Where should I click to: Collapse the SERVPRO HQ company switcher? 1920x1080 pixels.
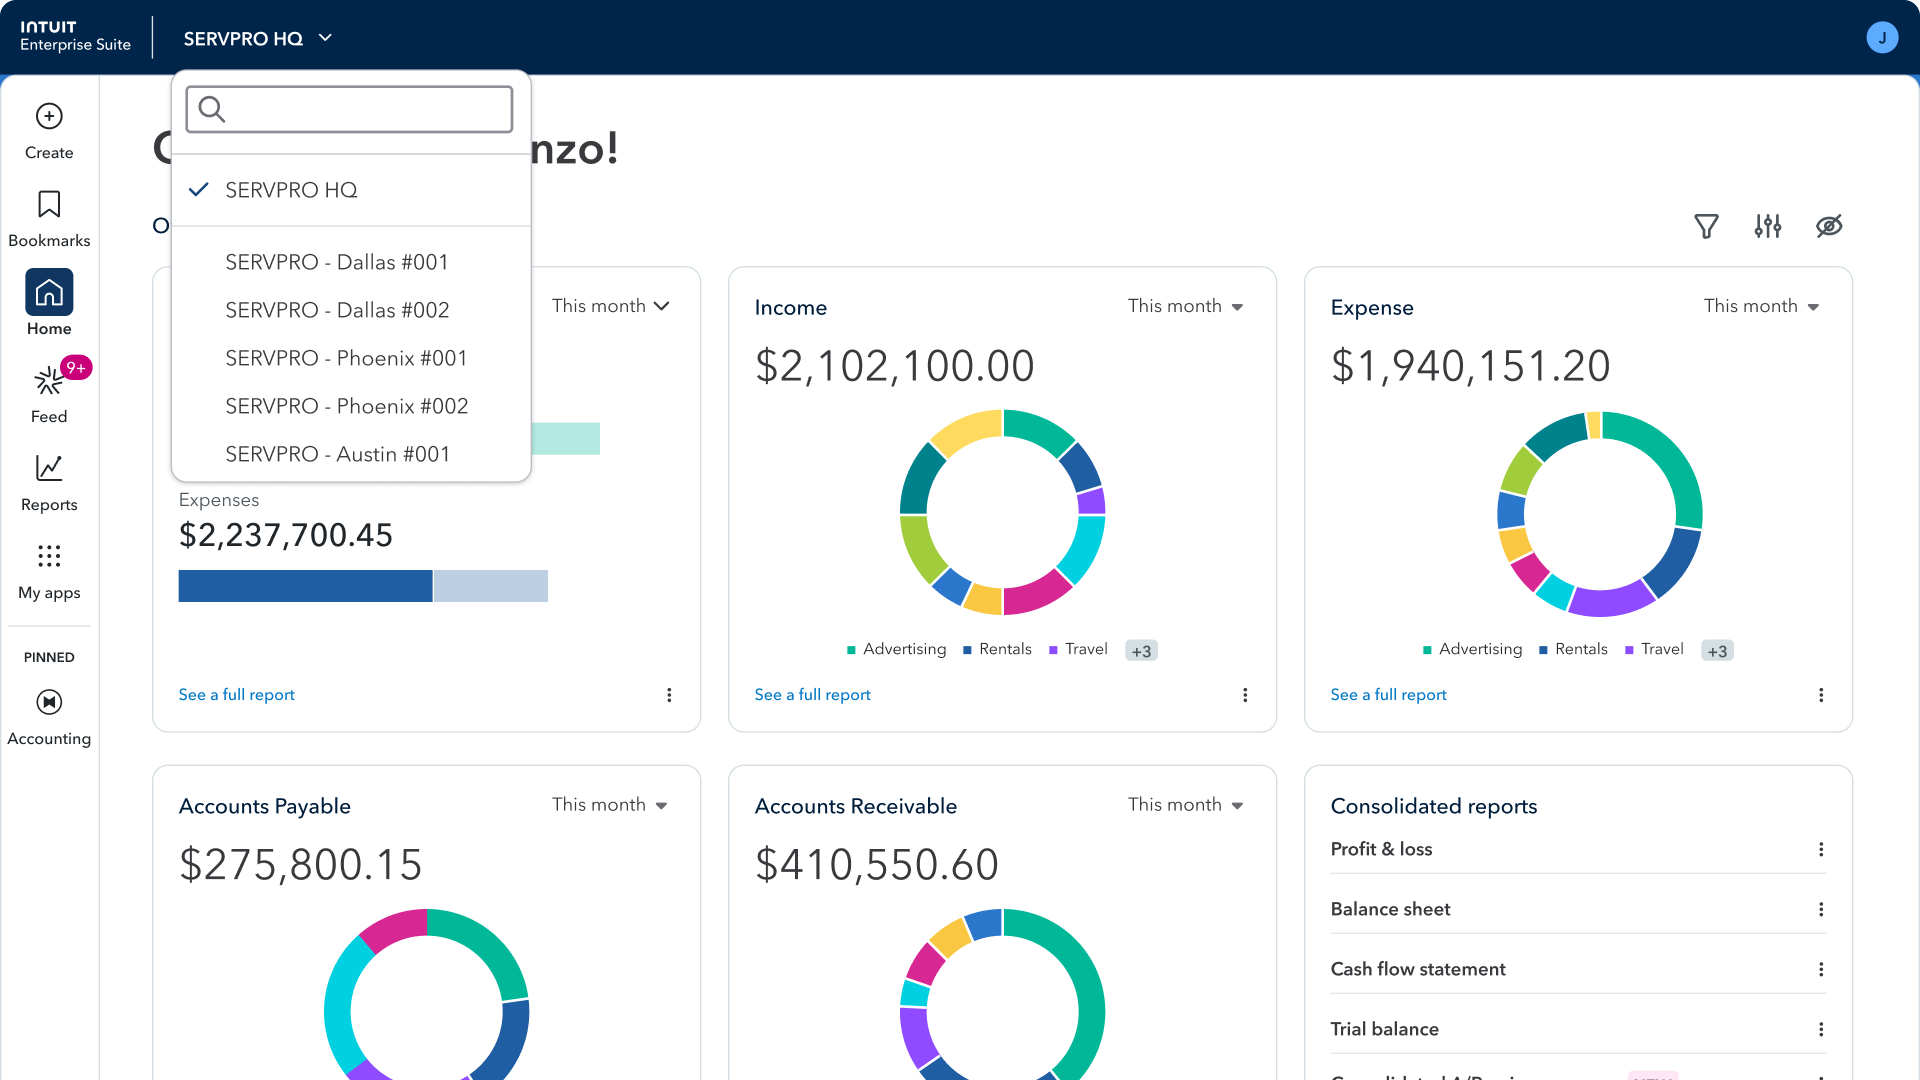pyautogui.click(x=257, y=38)
